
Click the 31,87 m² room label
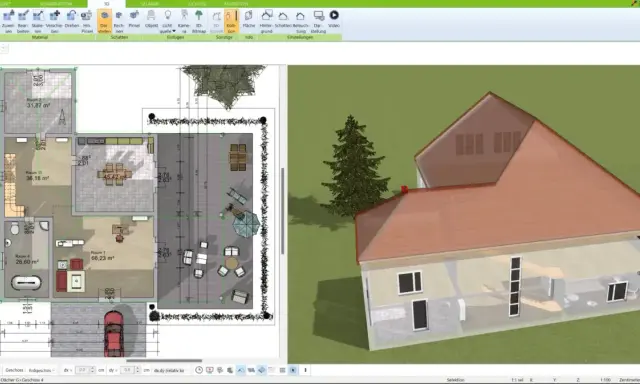[38, 105]
